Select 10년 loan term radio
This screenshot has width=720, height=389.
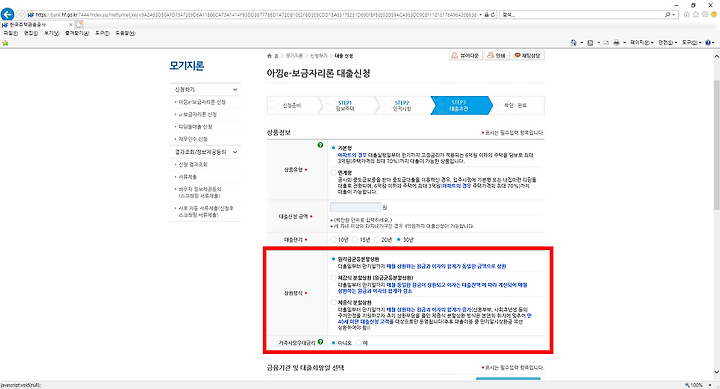click(333, 240)
